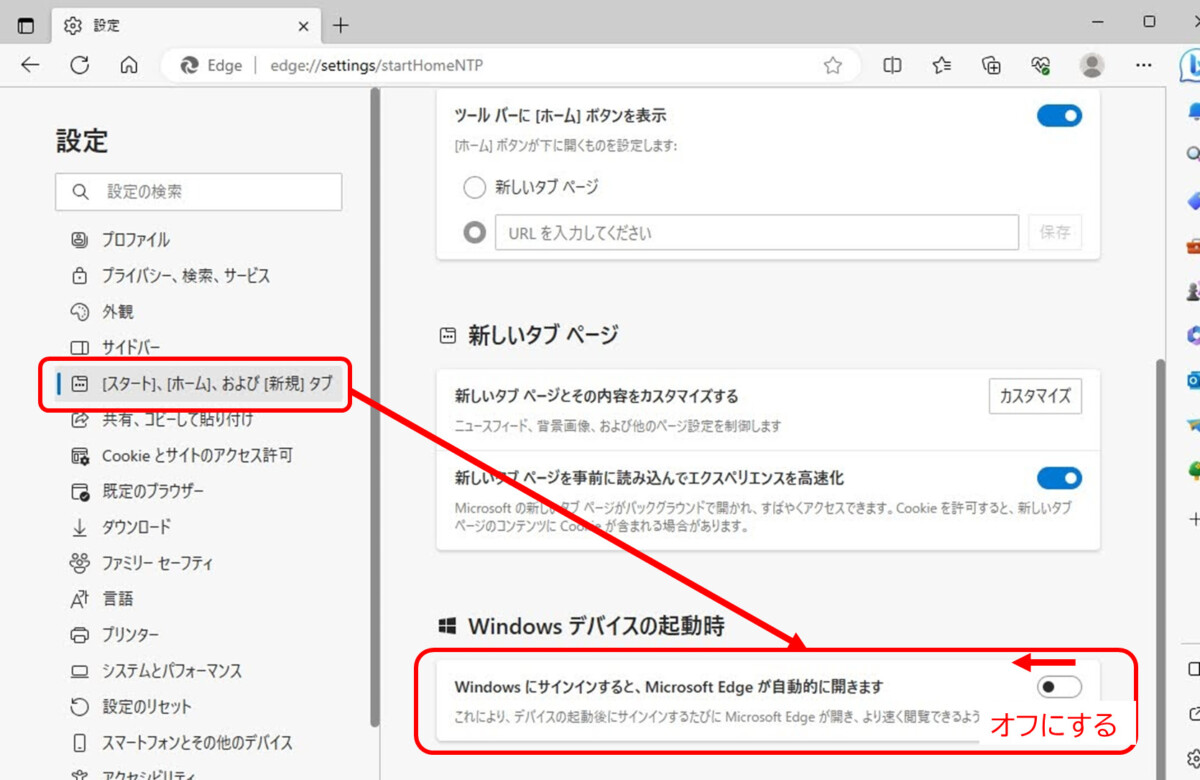Open Collections icon in toolbar
The image size is (1200, 780).
point(991,65)
